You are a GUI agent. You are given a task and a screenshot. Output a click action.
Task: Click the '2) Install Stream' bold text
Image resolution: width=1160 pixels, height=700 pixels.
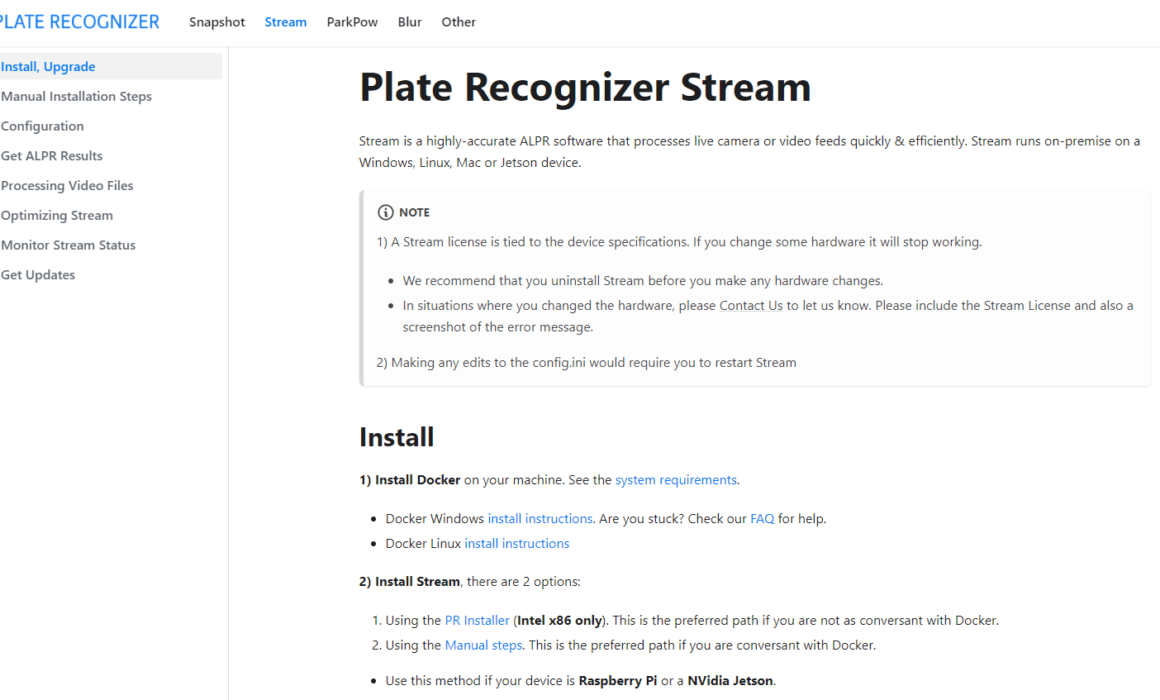pos(410,582)
